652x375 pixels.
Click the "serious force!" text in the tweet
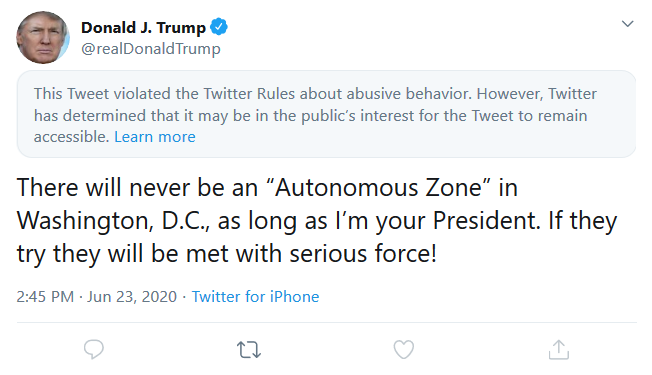pos(363,254)
